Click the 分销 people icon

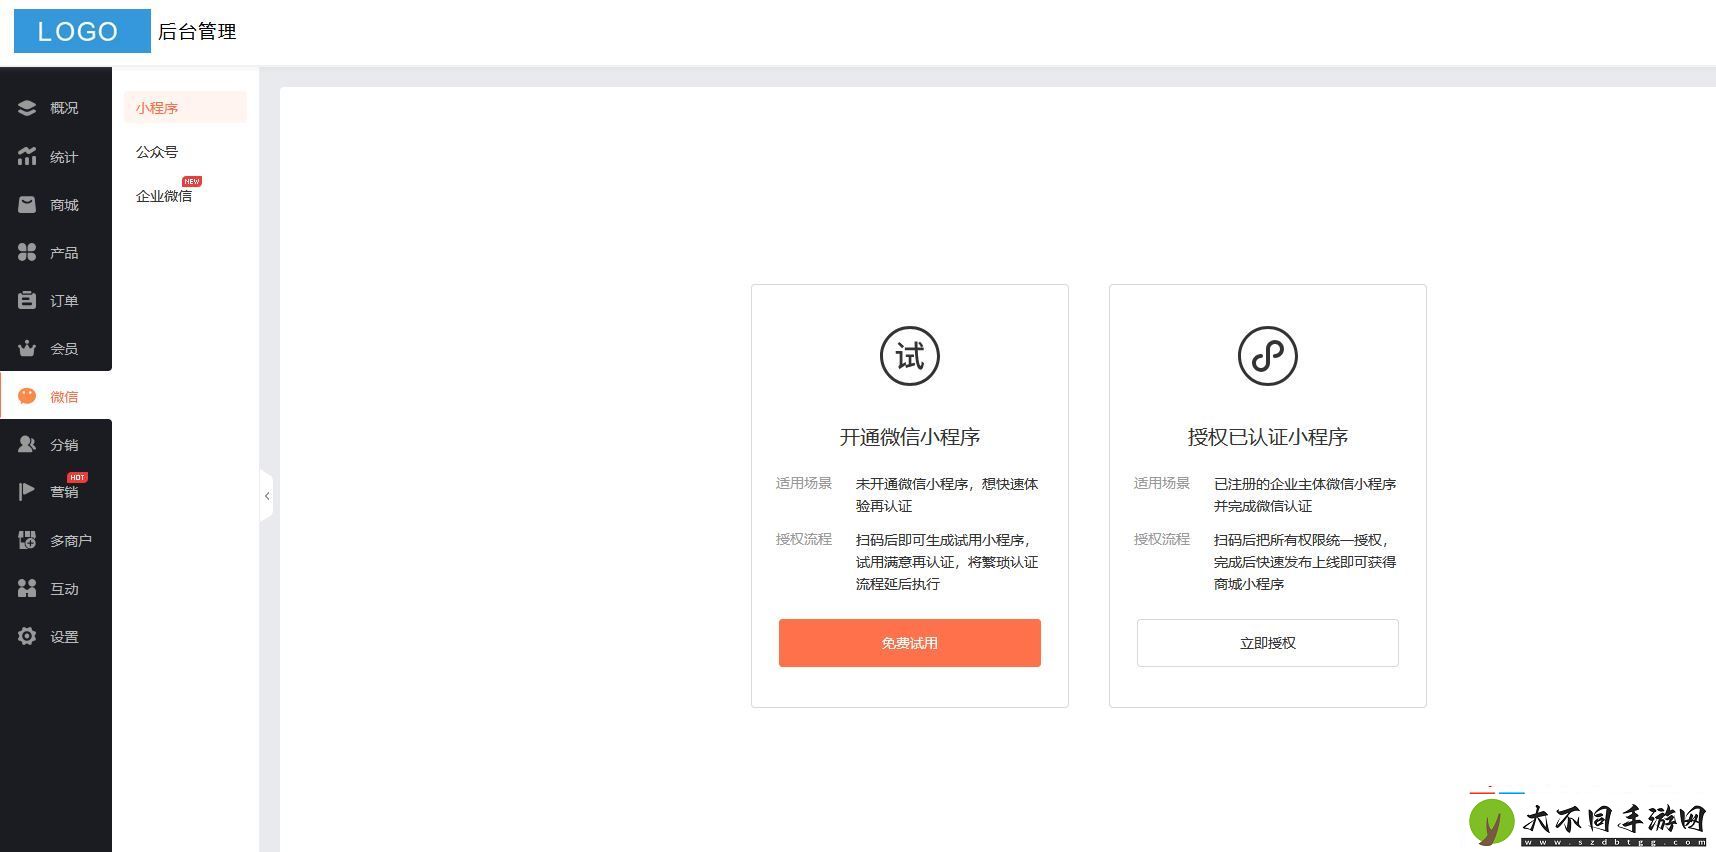pyautogui.click(x=27, y=444)
